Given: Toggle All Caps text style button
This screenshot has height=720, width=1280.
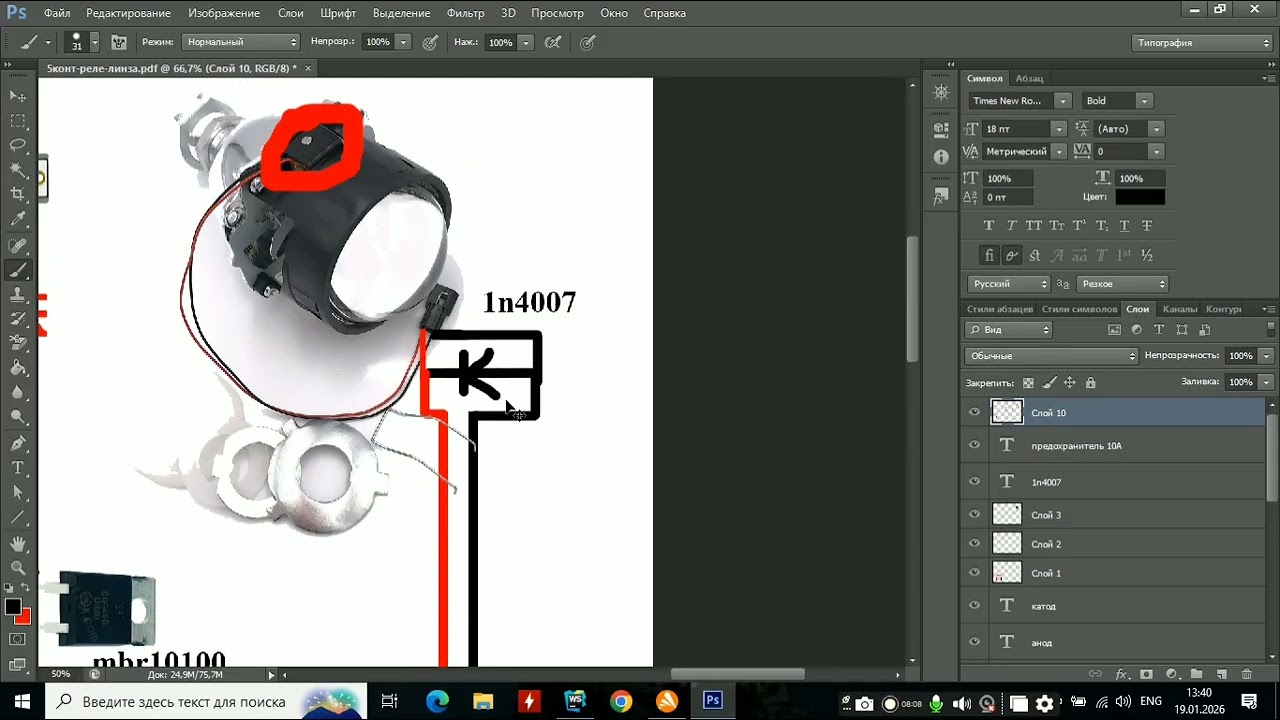Looking at the screenshot, I should [1034, 226].
